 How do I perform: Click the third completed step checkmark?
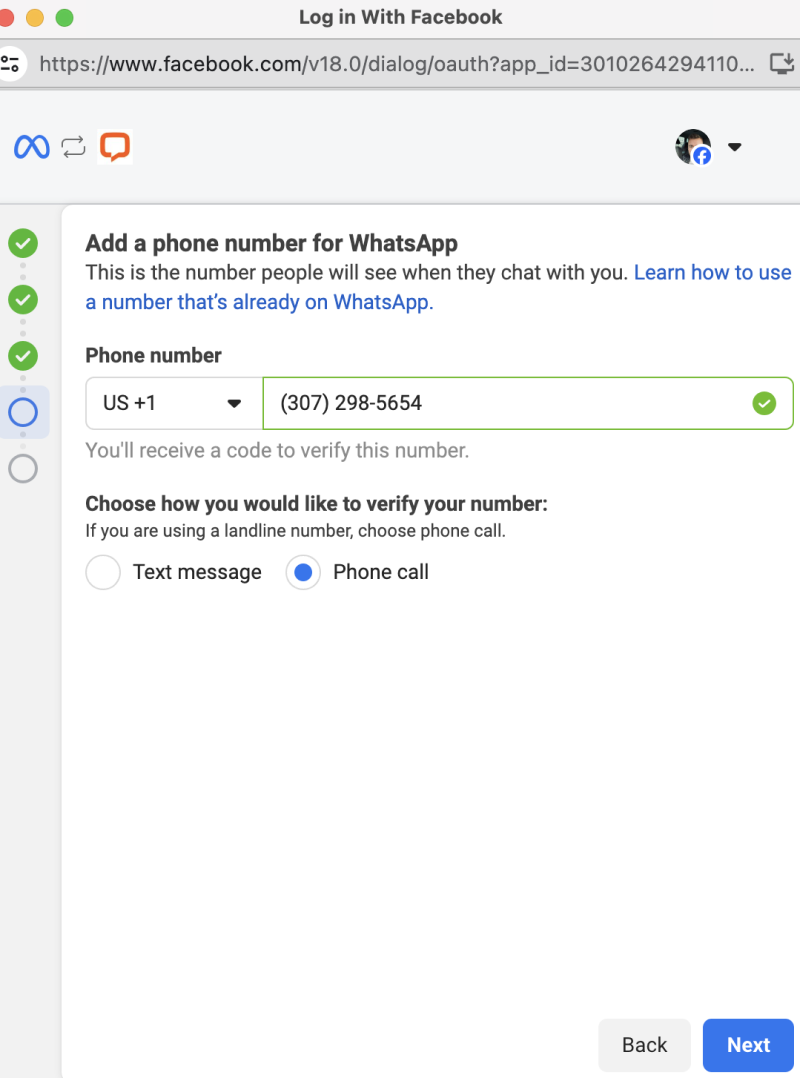[x=23, y=356]
